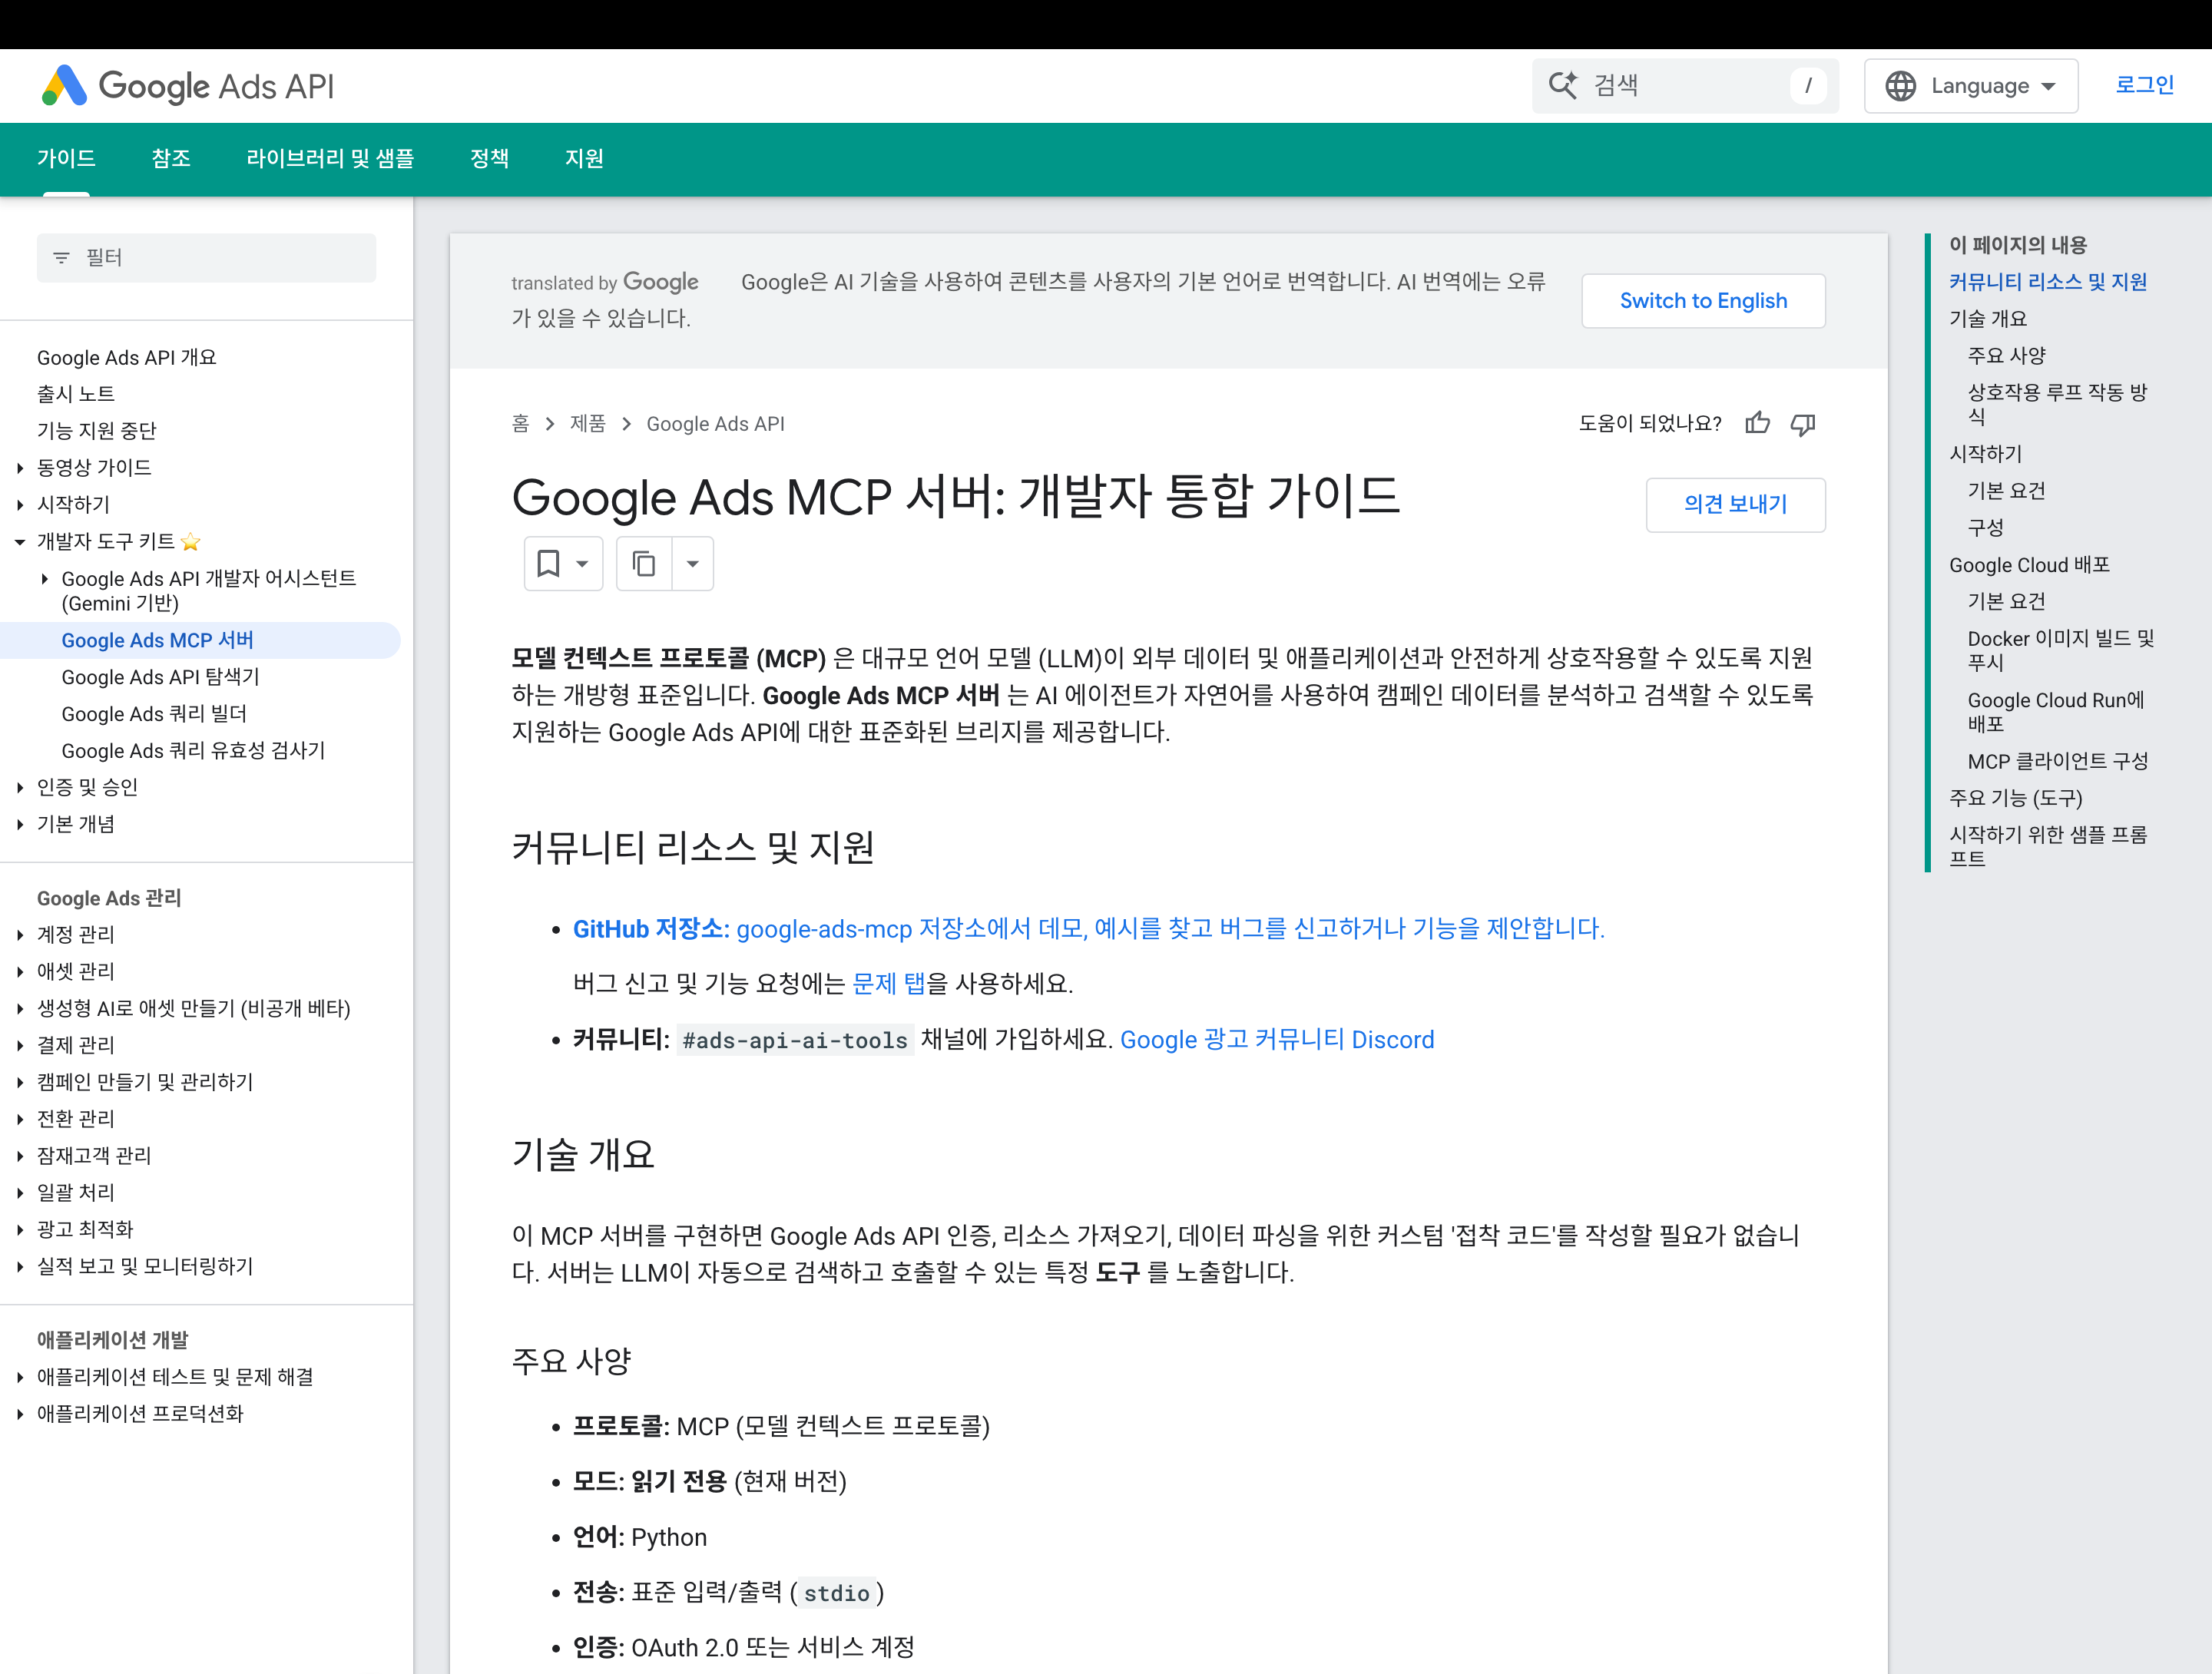This screenshot has height=1674, width=2212.
Task: Select the 정책 tab
Action: 490,158
